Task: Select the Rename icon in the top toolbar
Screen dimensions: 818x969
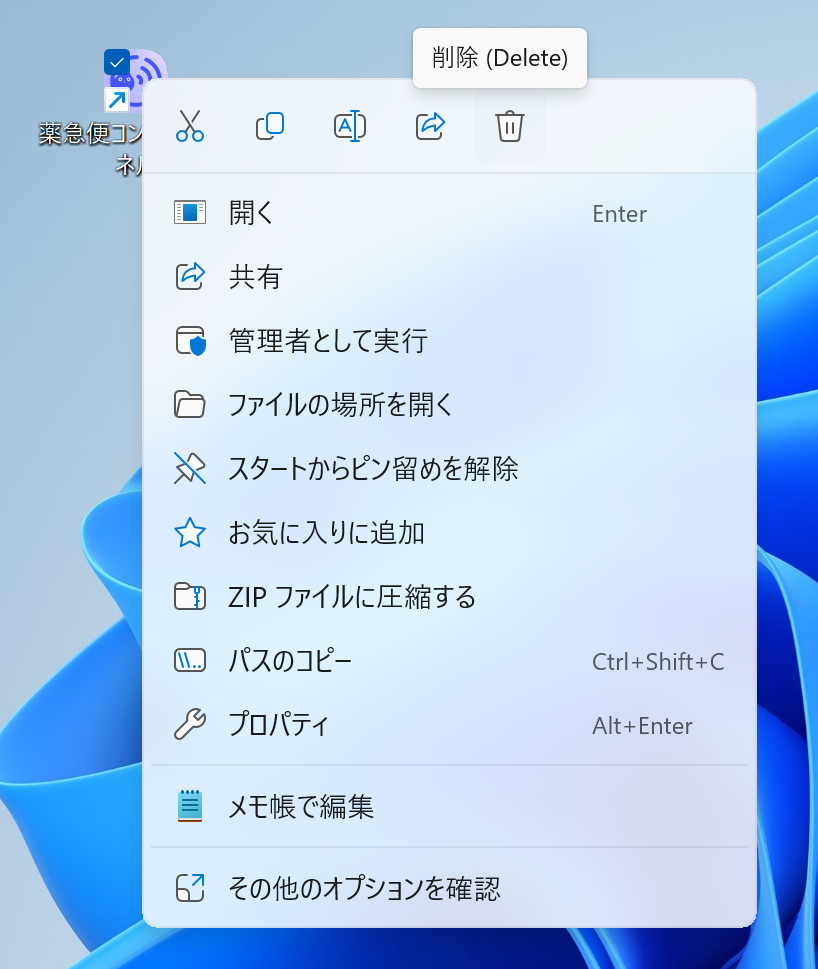Action: (350, 127)
